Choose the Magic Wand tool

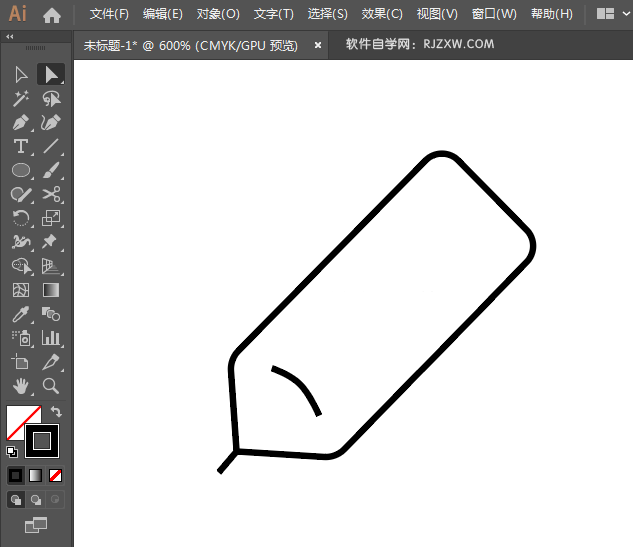pyautogui.click(x=21, y=99)
